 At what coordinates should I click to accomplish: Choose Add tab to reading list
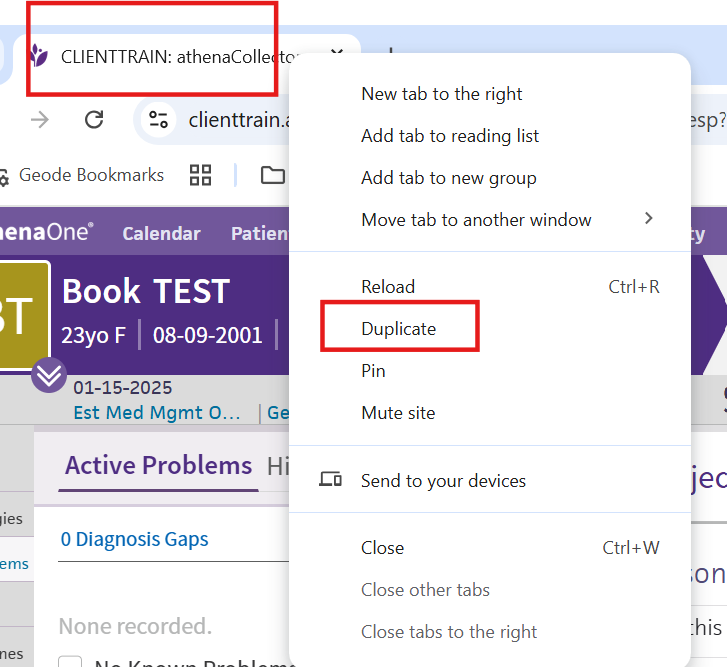490,136
